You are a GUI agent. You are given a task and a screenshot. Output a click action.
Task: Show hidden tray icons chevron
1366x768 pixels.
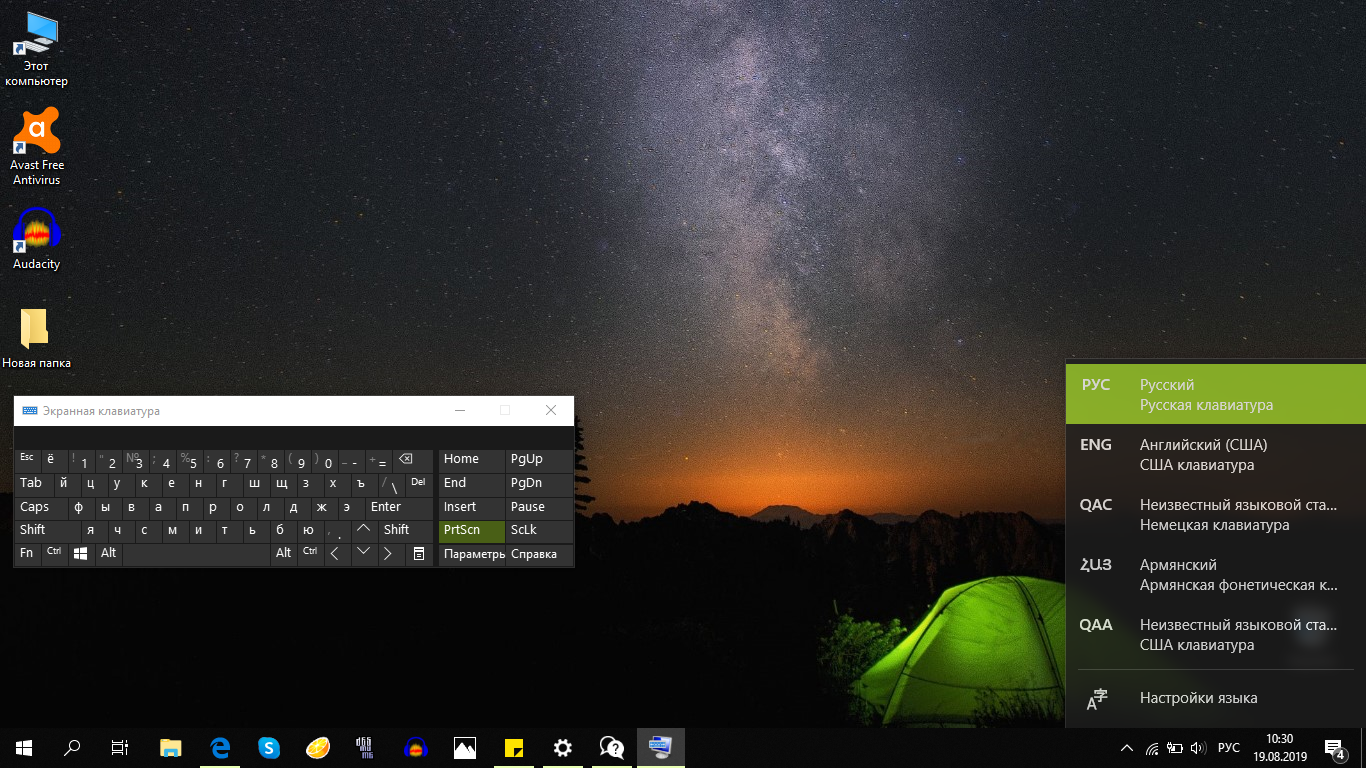point(1127,748)
